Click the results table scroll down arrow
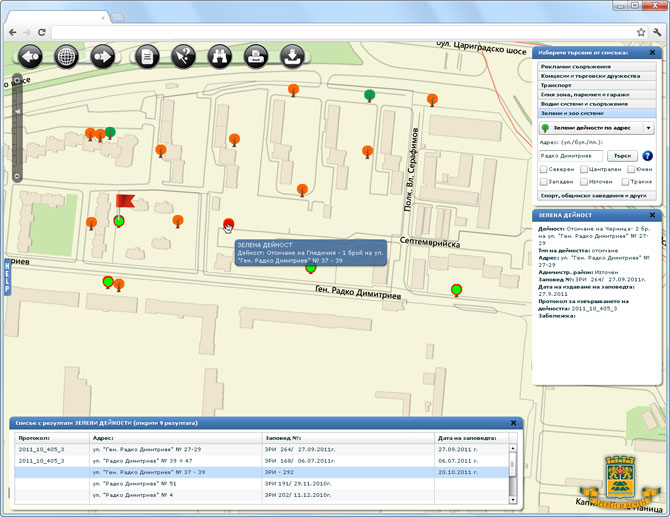This screenshot has height=517, width=670. (513, 499)
